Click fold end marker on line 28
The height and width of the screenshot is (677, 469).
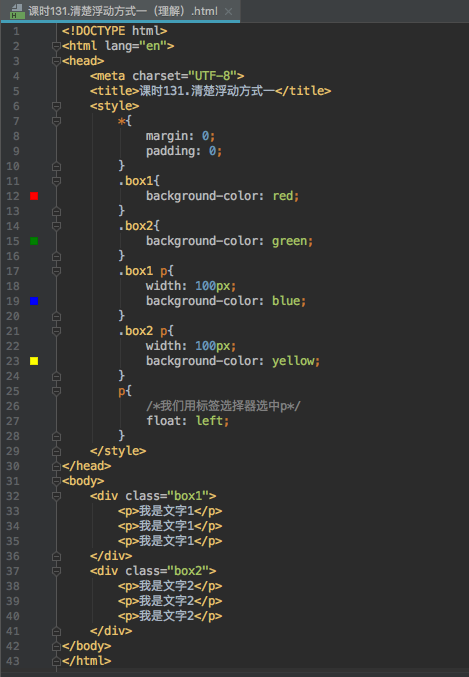click(56, 436)
